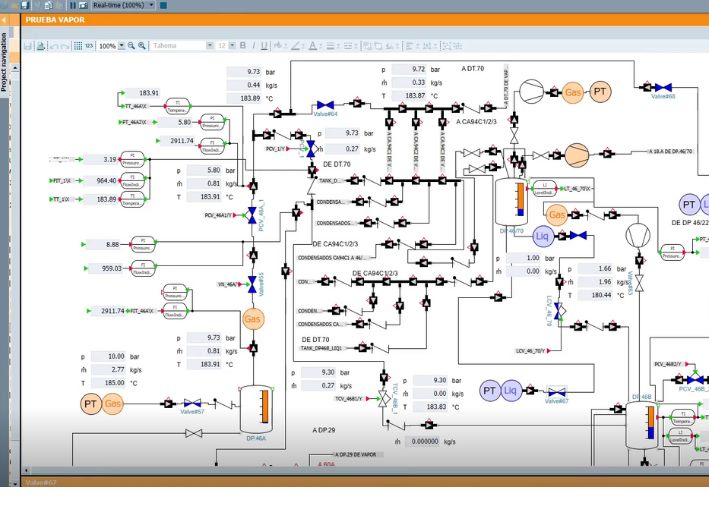The width and height of the screenshot is (709, 507).
Task: Click the orange pump symbol before A 18.A DE DP.46/70
Action: pyautogui.click(x=577, y=155)
